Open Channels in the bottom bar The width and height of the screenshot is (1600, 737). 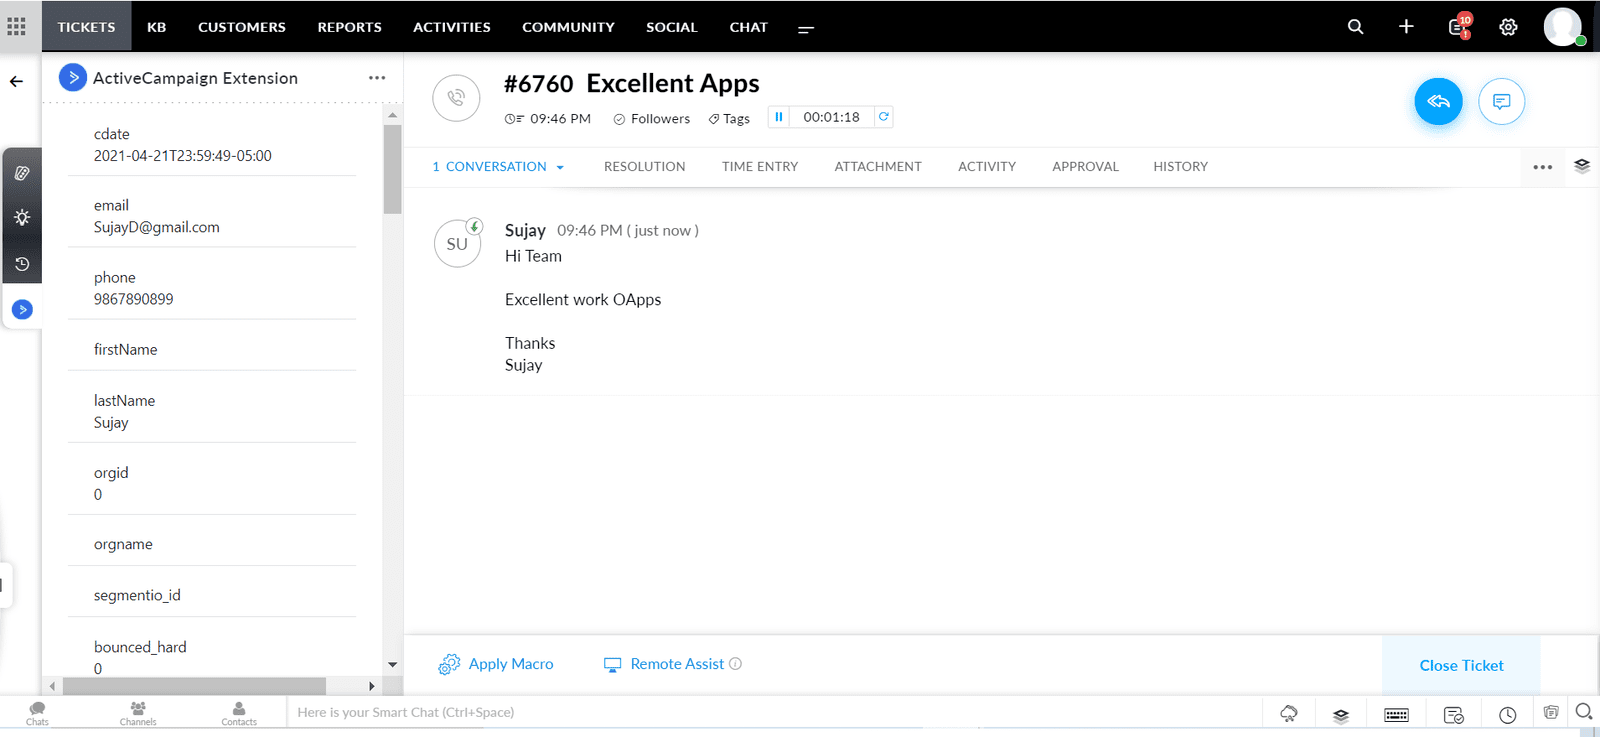point(138,713)
